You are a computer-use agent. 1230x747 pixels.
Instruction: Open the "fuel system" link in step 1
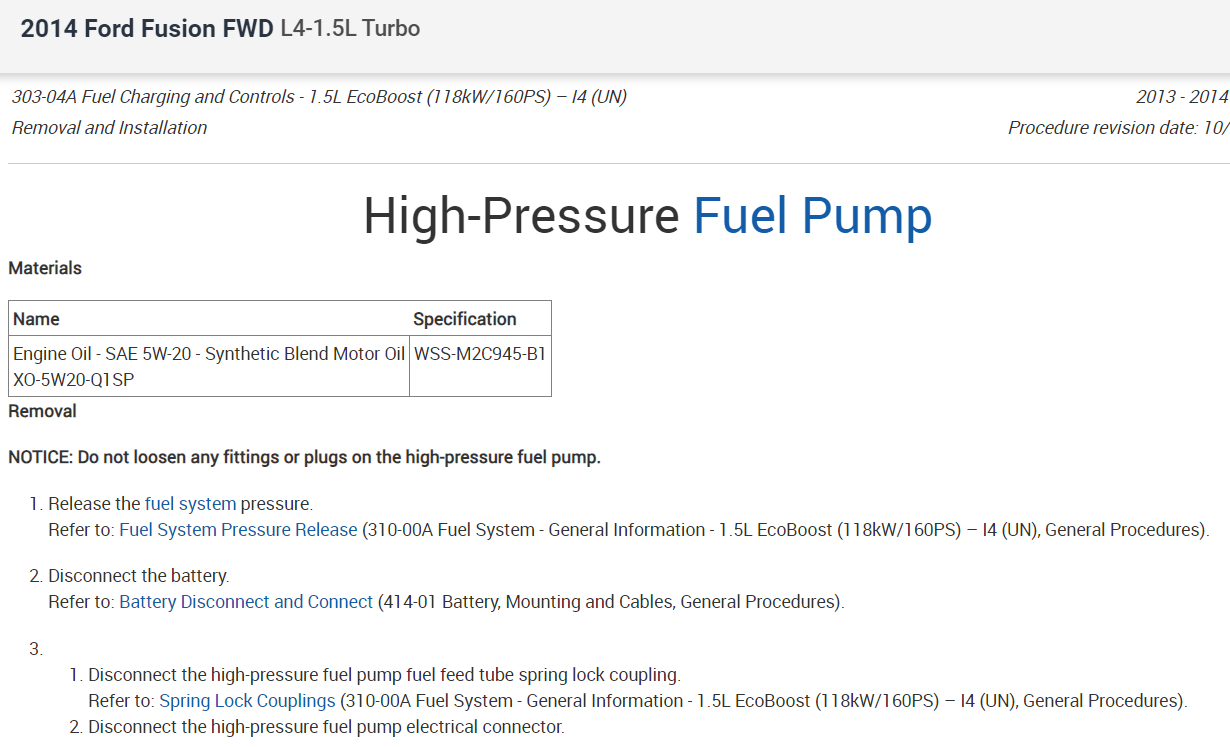(x=190, y=504)
